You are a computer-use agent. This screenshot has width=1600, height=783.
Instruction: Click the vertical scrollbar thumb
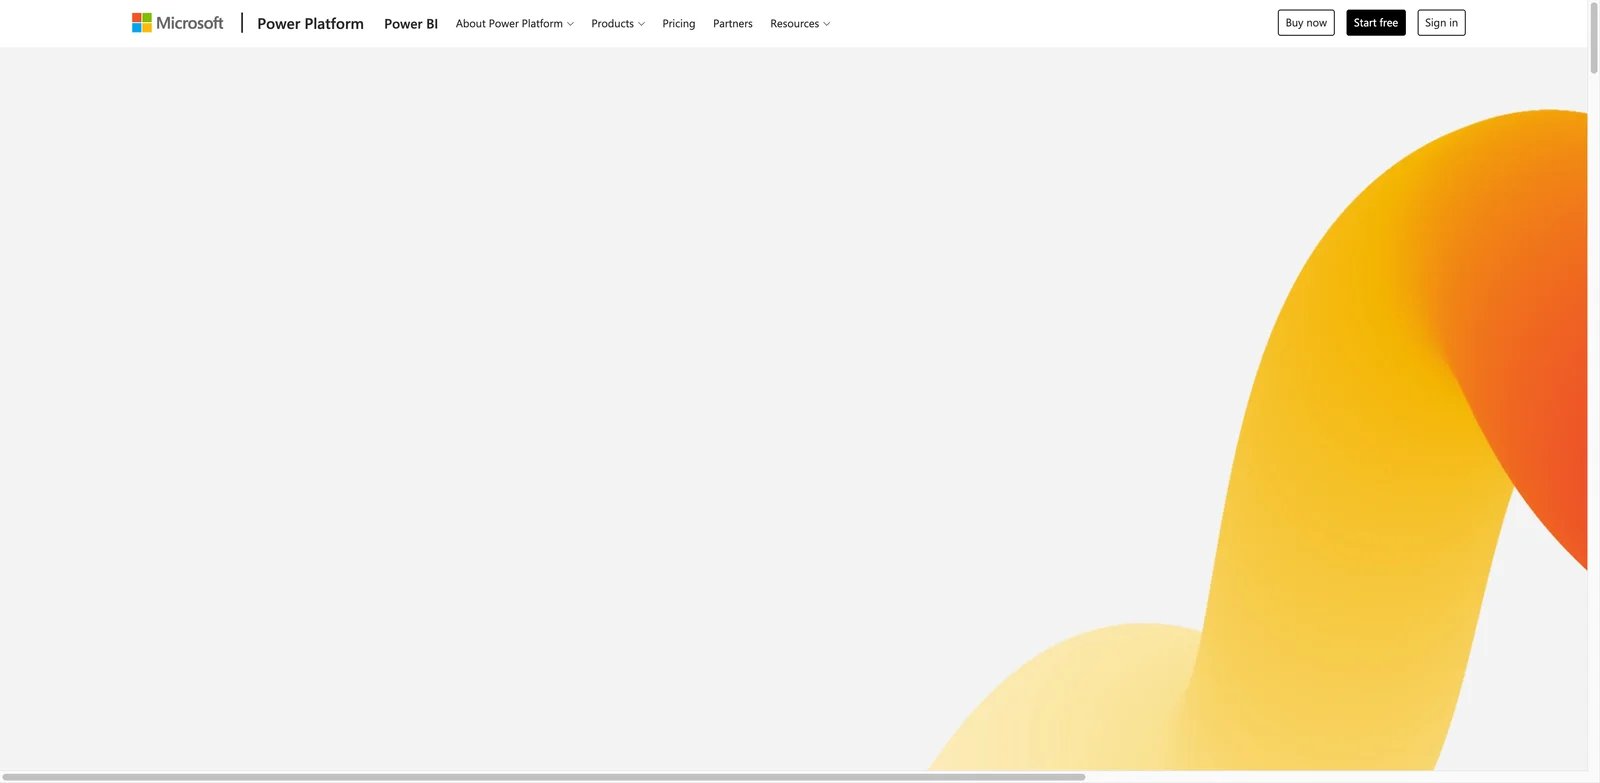[1594, 38]
